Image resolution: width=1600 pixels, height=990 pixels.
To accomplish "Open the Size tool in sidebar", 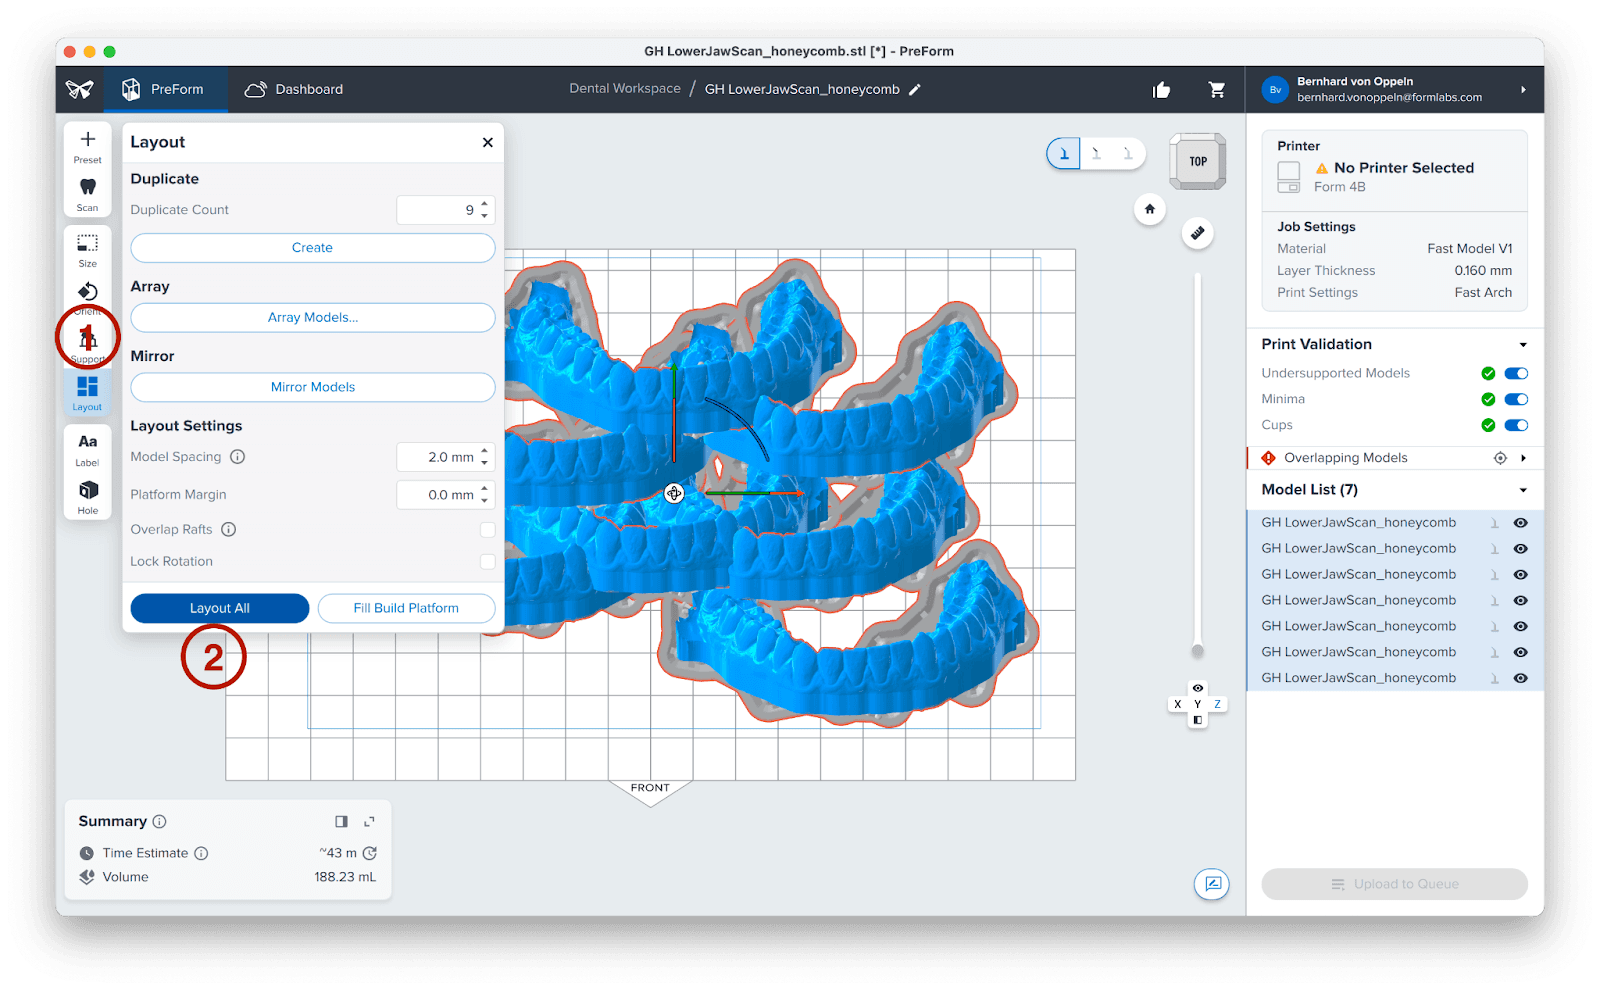I will pyautogui.click(x=88, y=248).
